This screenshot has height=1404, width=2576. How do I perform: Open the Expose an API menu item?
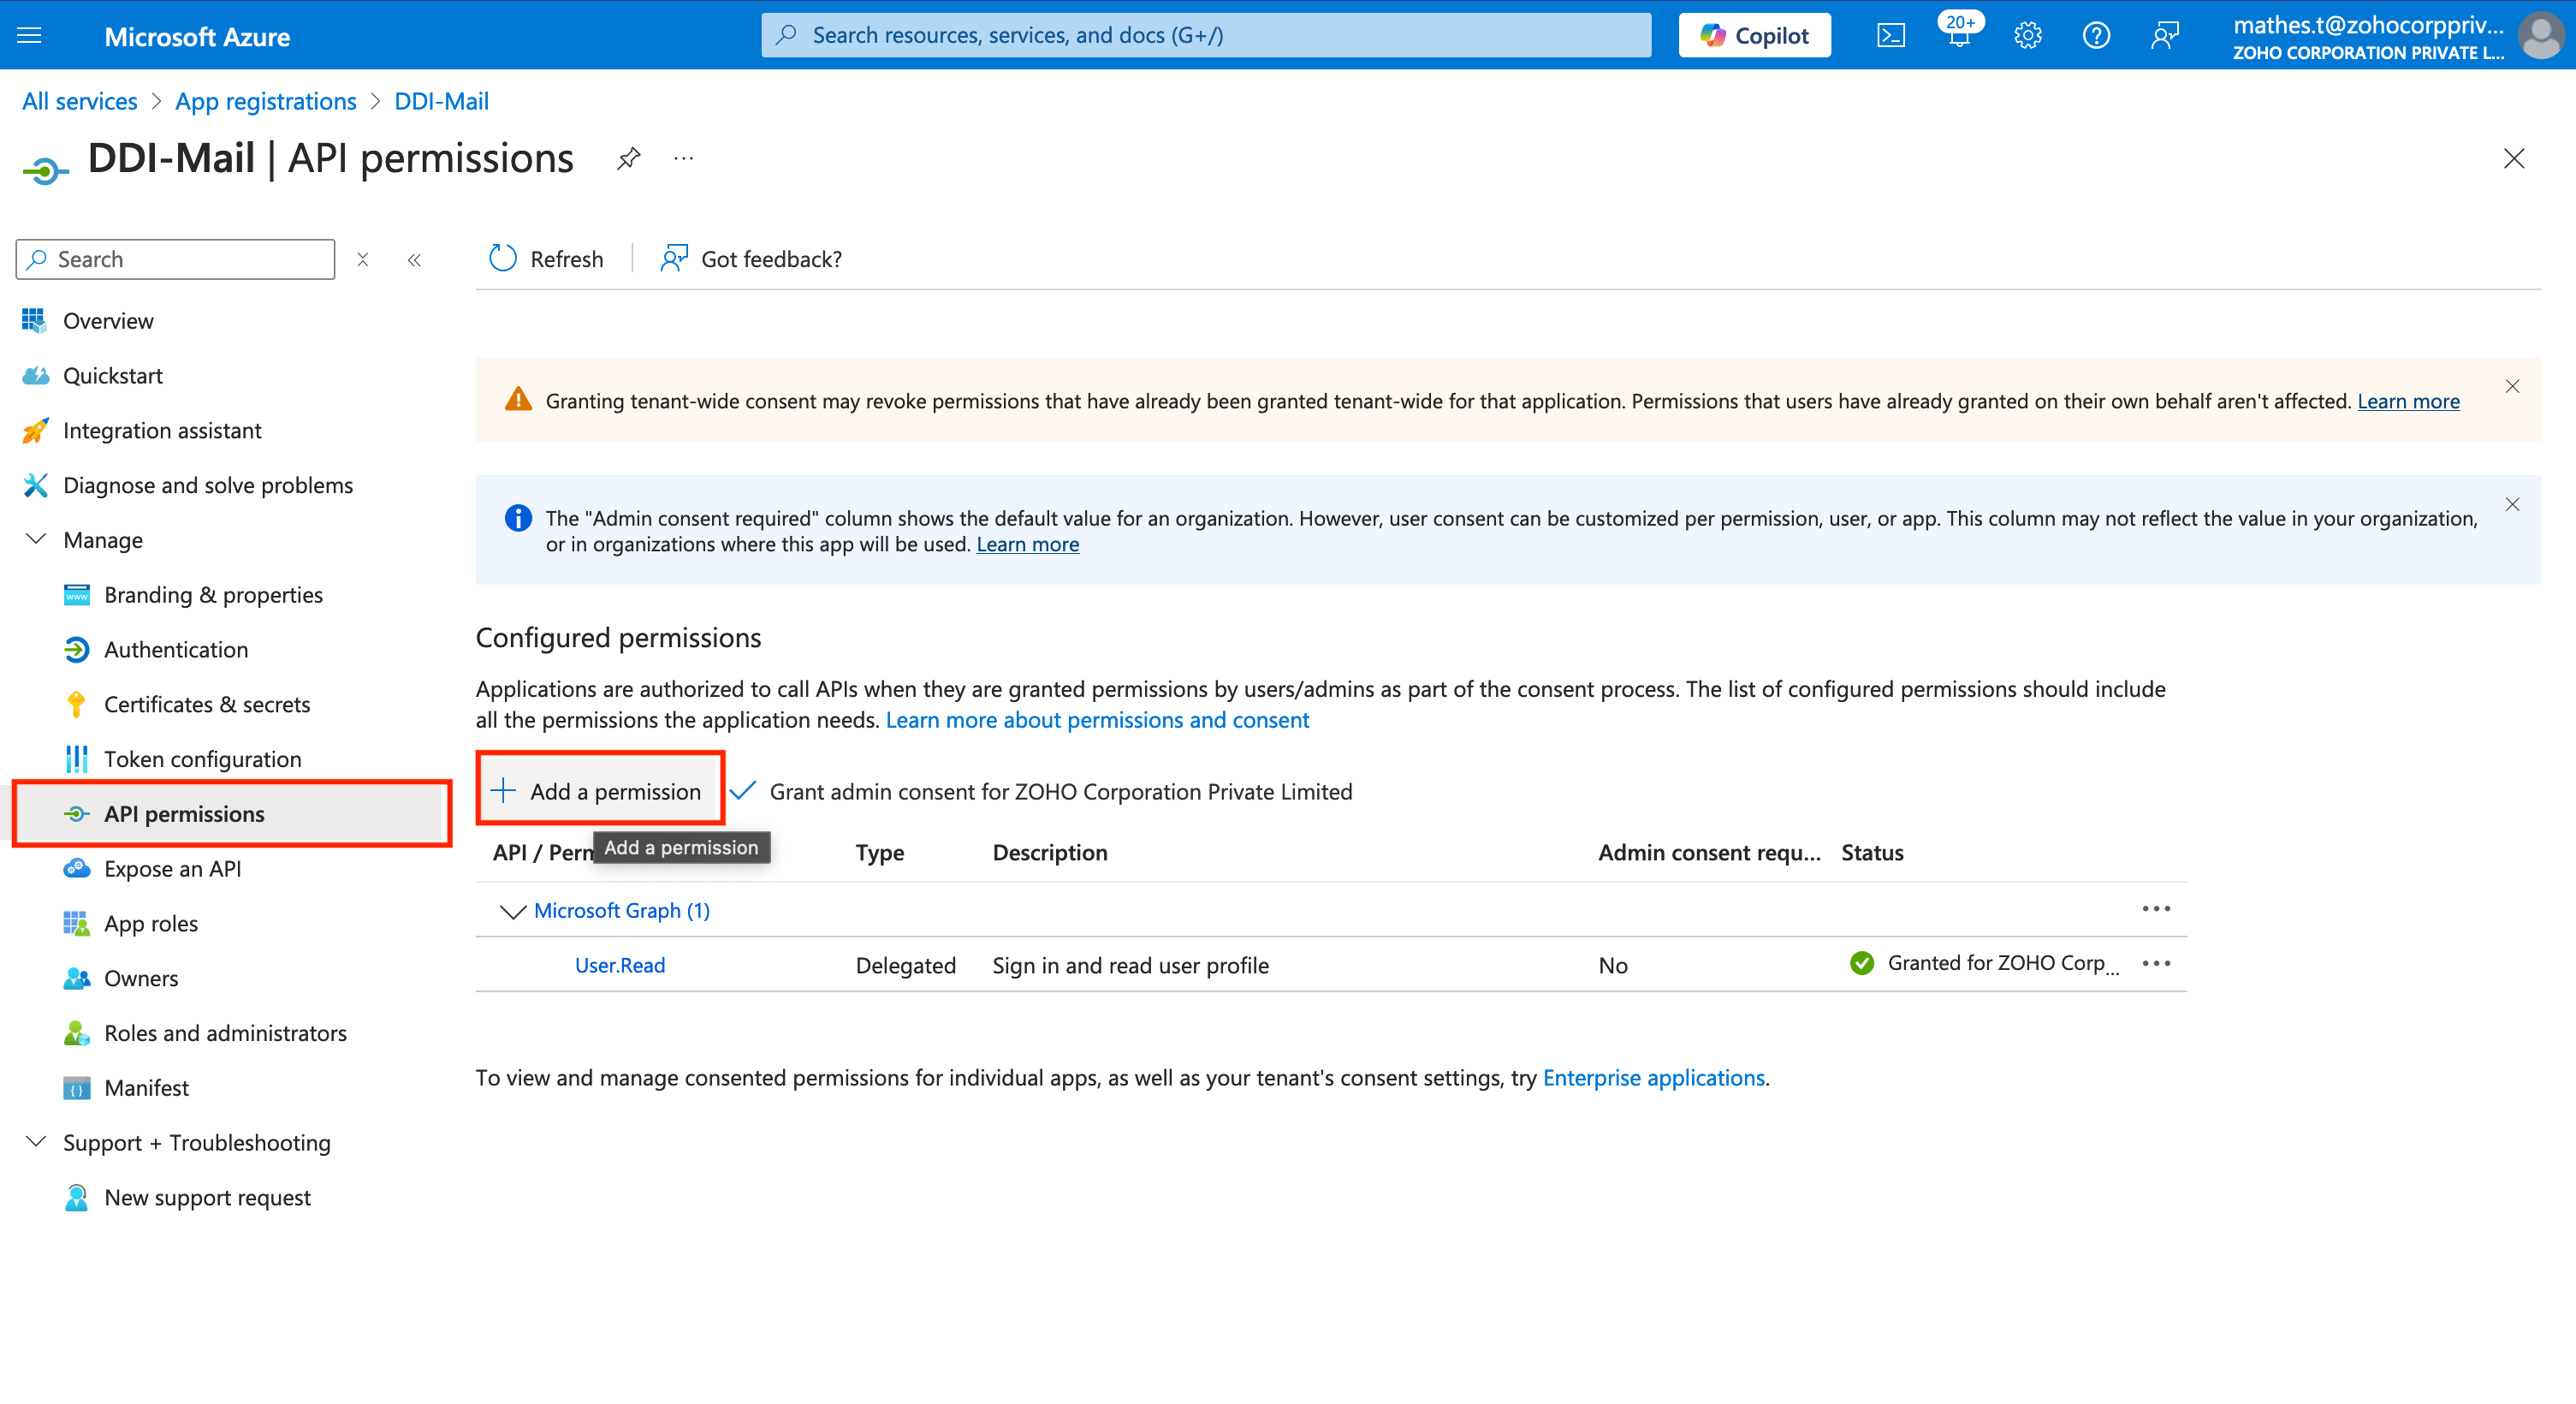coord(172,868)
